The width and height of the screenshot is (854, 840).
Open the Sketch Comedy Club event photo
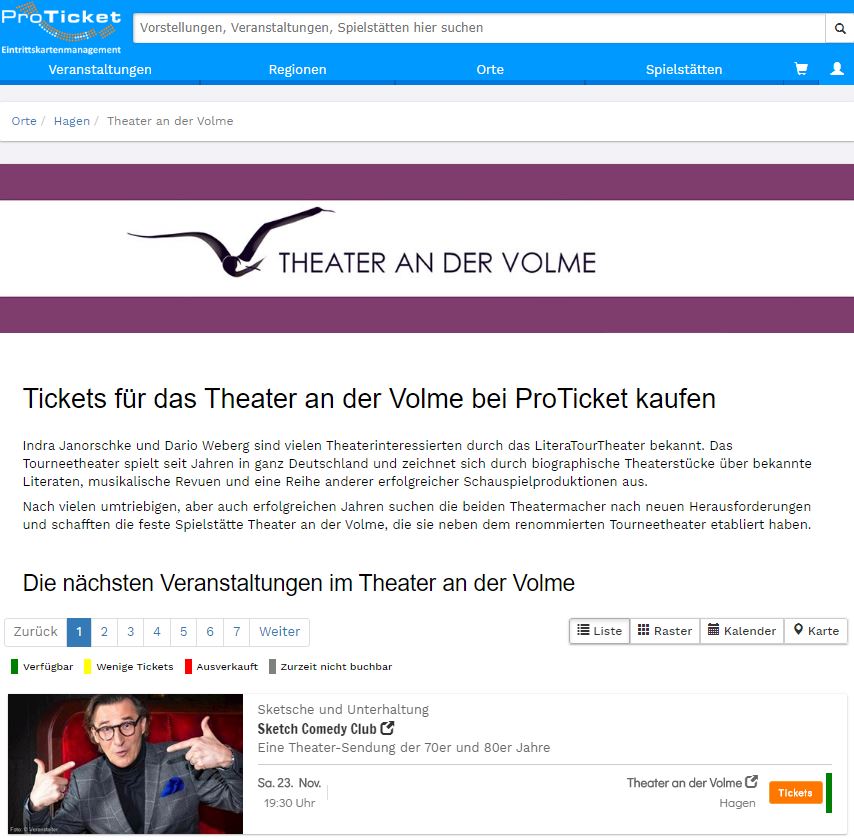(125, 764)
